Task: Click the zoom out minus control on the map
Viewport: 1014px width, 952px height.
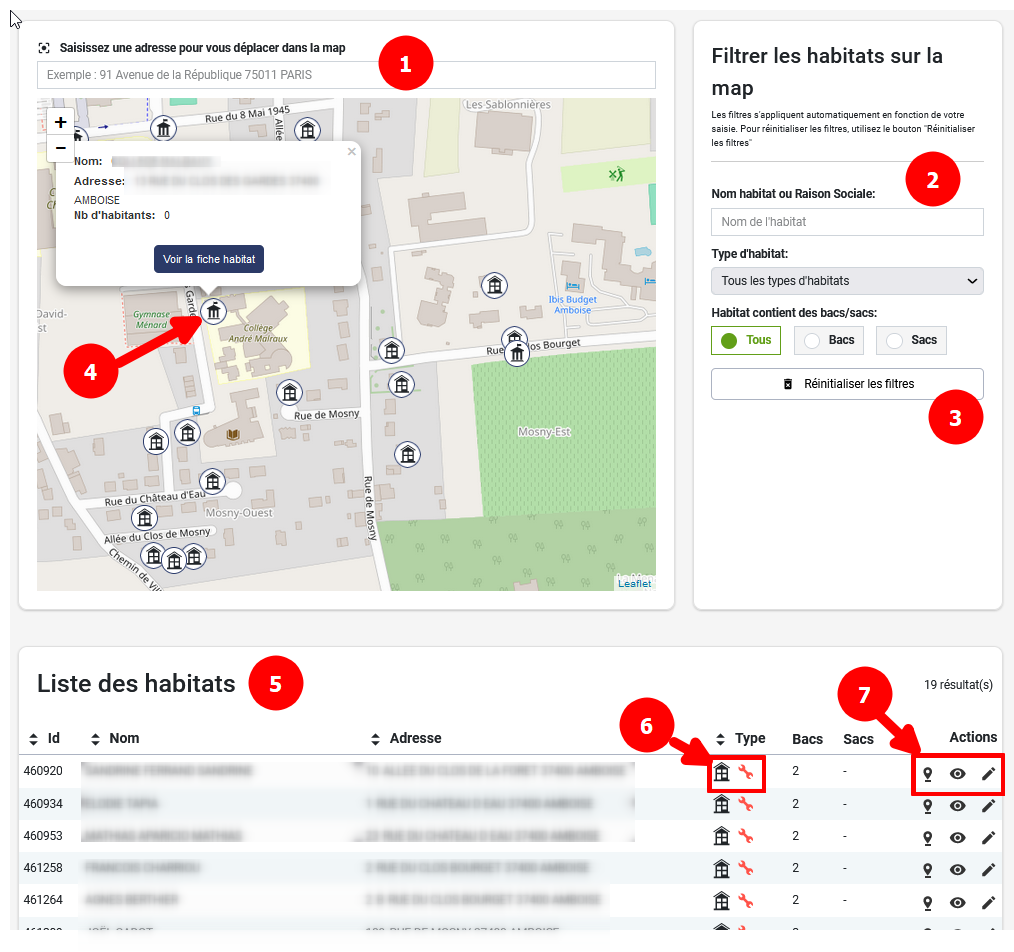Action: click(60, 147)
